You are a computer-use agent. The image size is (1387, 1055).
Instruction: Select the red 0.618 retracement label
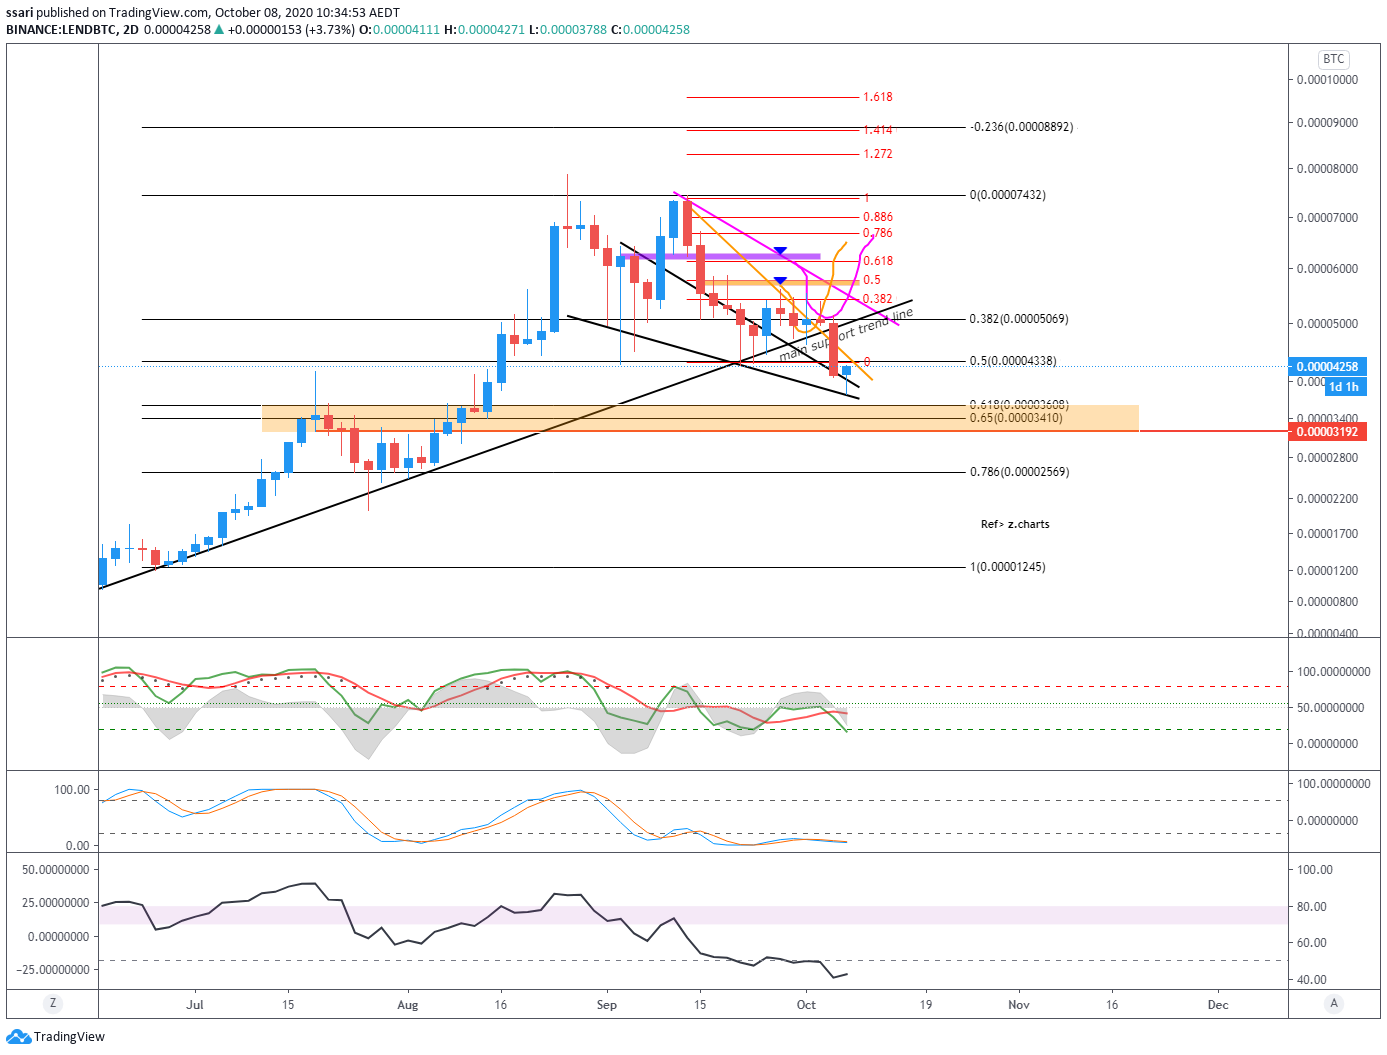click(878, 261)
